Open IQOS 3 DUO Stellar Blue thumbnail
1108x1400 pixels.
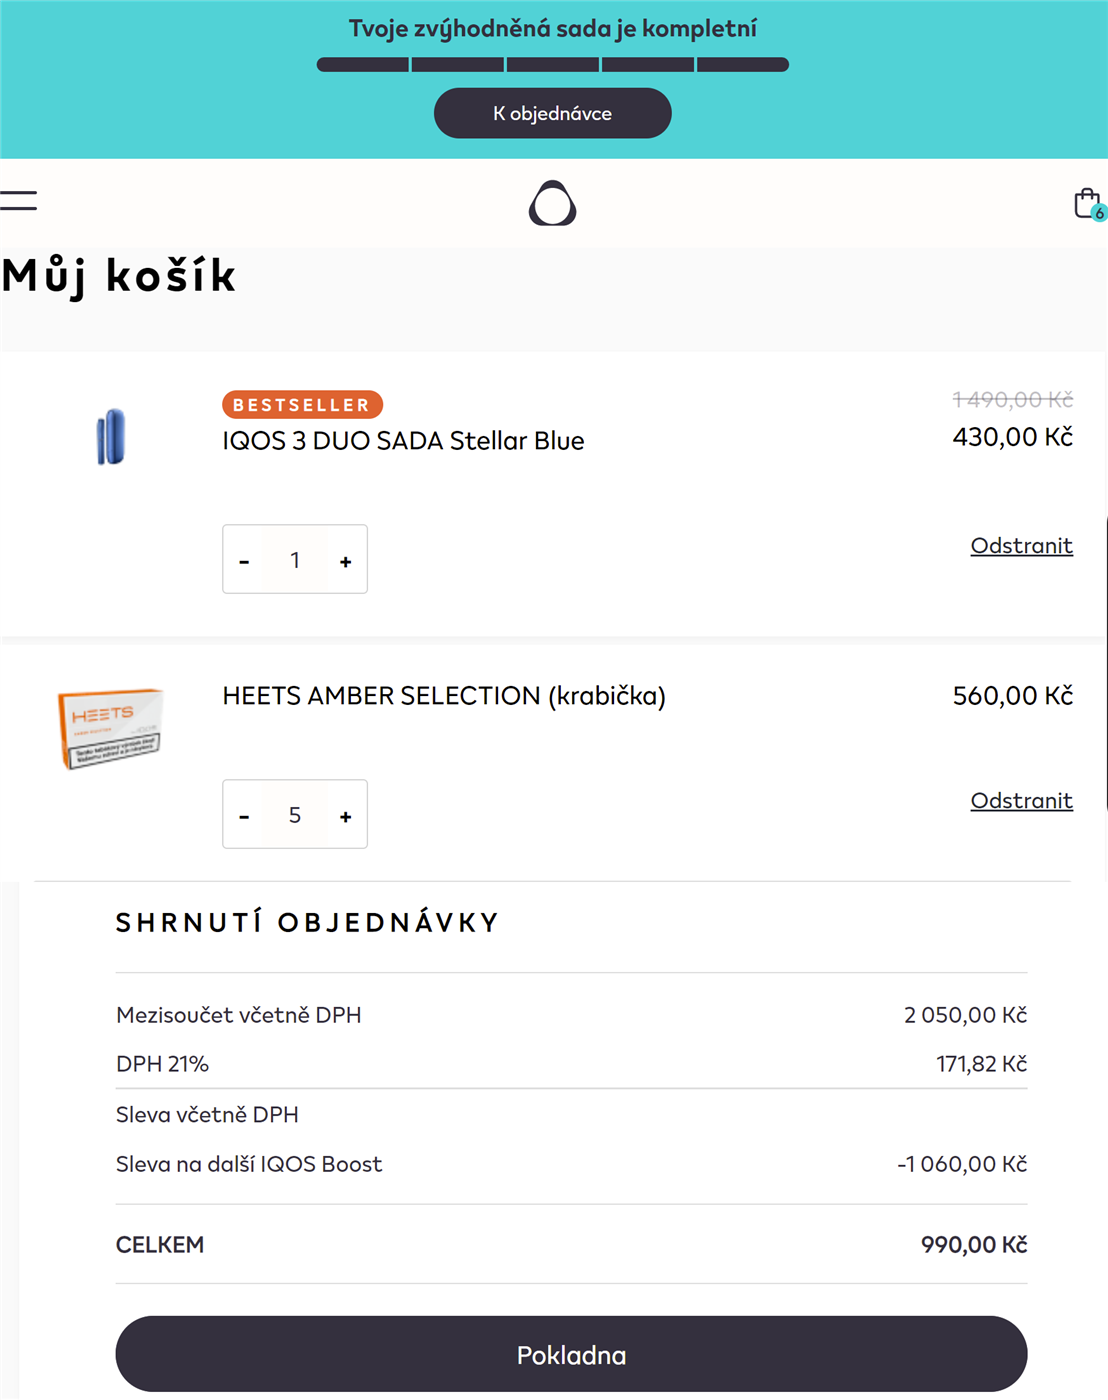coord(110,437)
